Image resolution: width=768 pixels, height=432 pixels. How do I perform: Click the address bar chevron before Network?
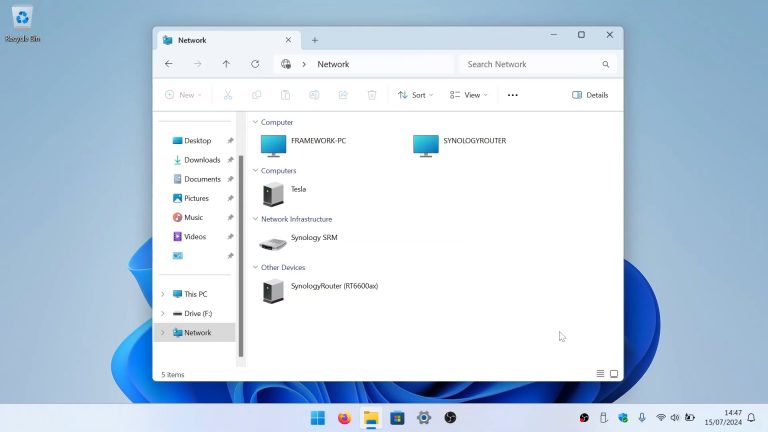tap(304, 64)
